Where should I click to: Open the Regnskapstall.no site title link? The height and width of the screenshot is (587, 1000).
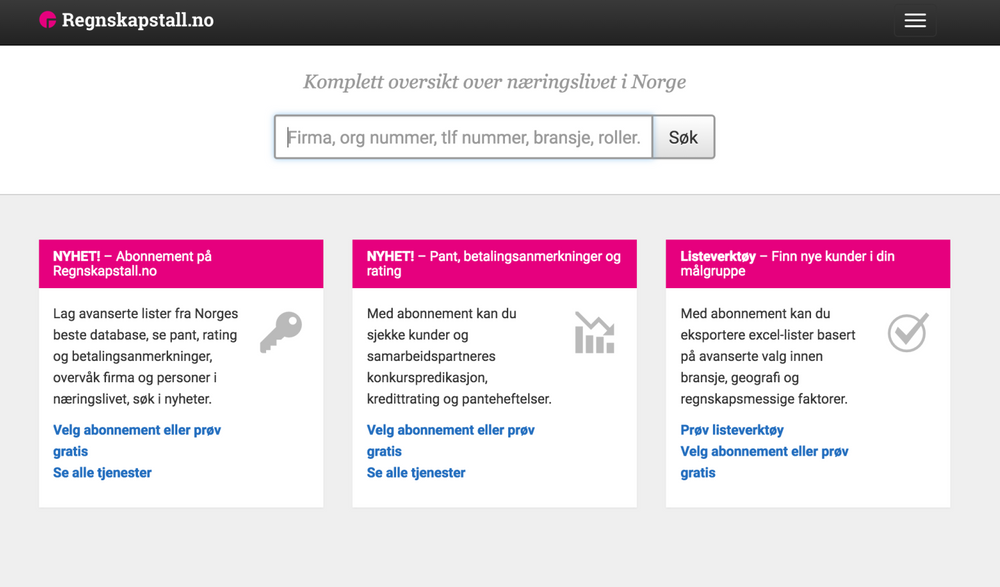click(138, 20)
